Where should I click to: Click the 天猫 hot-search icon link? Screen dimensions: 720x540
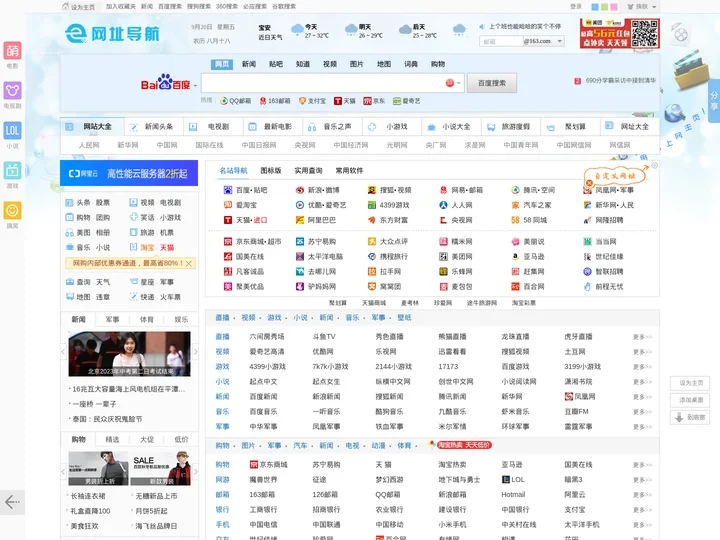338,101
